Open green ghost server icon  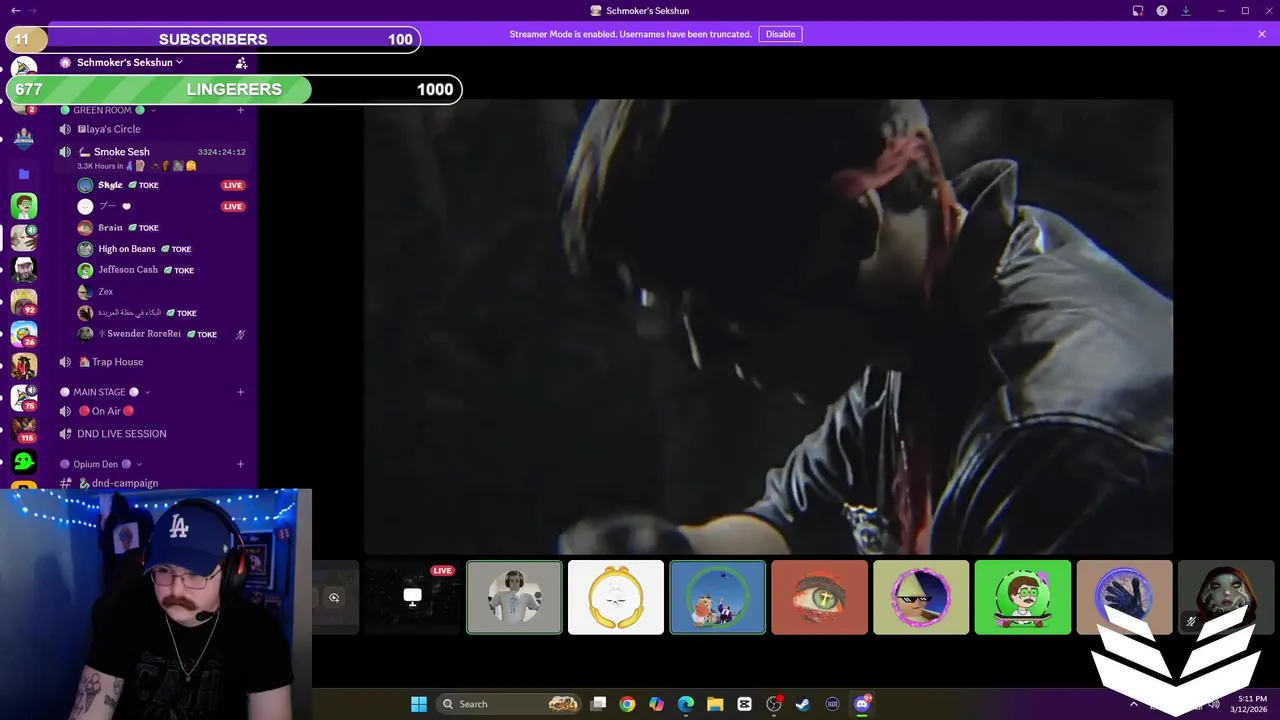pyautogui.click(x=24, y=461)
